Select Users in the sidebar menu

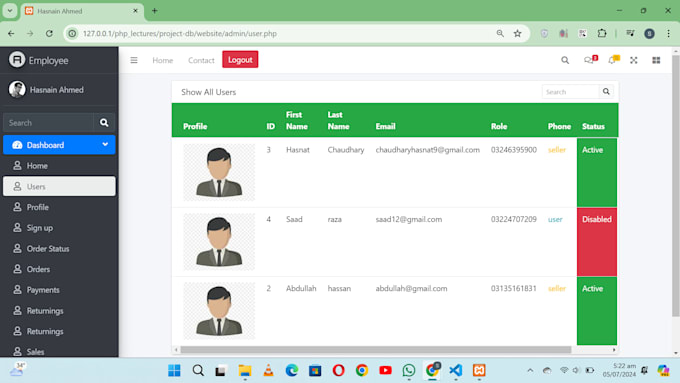click(x=59, y=187)
